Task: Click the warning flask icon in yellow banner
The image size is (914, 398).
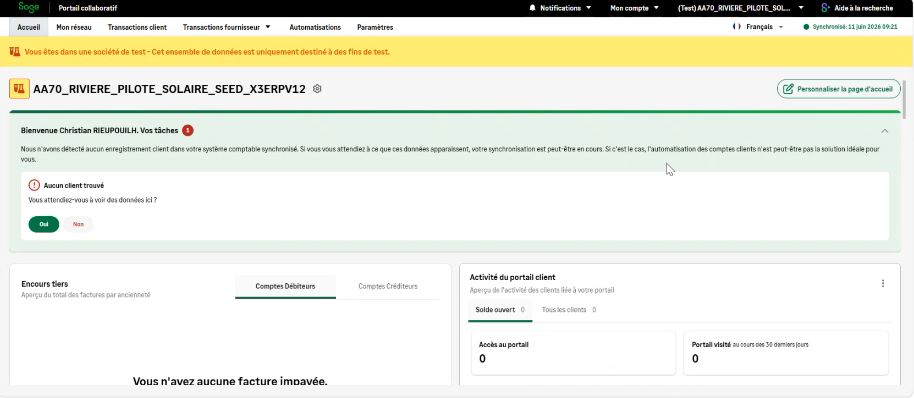Action: pos(15,52)
